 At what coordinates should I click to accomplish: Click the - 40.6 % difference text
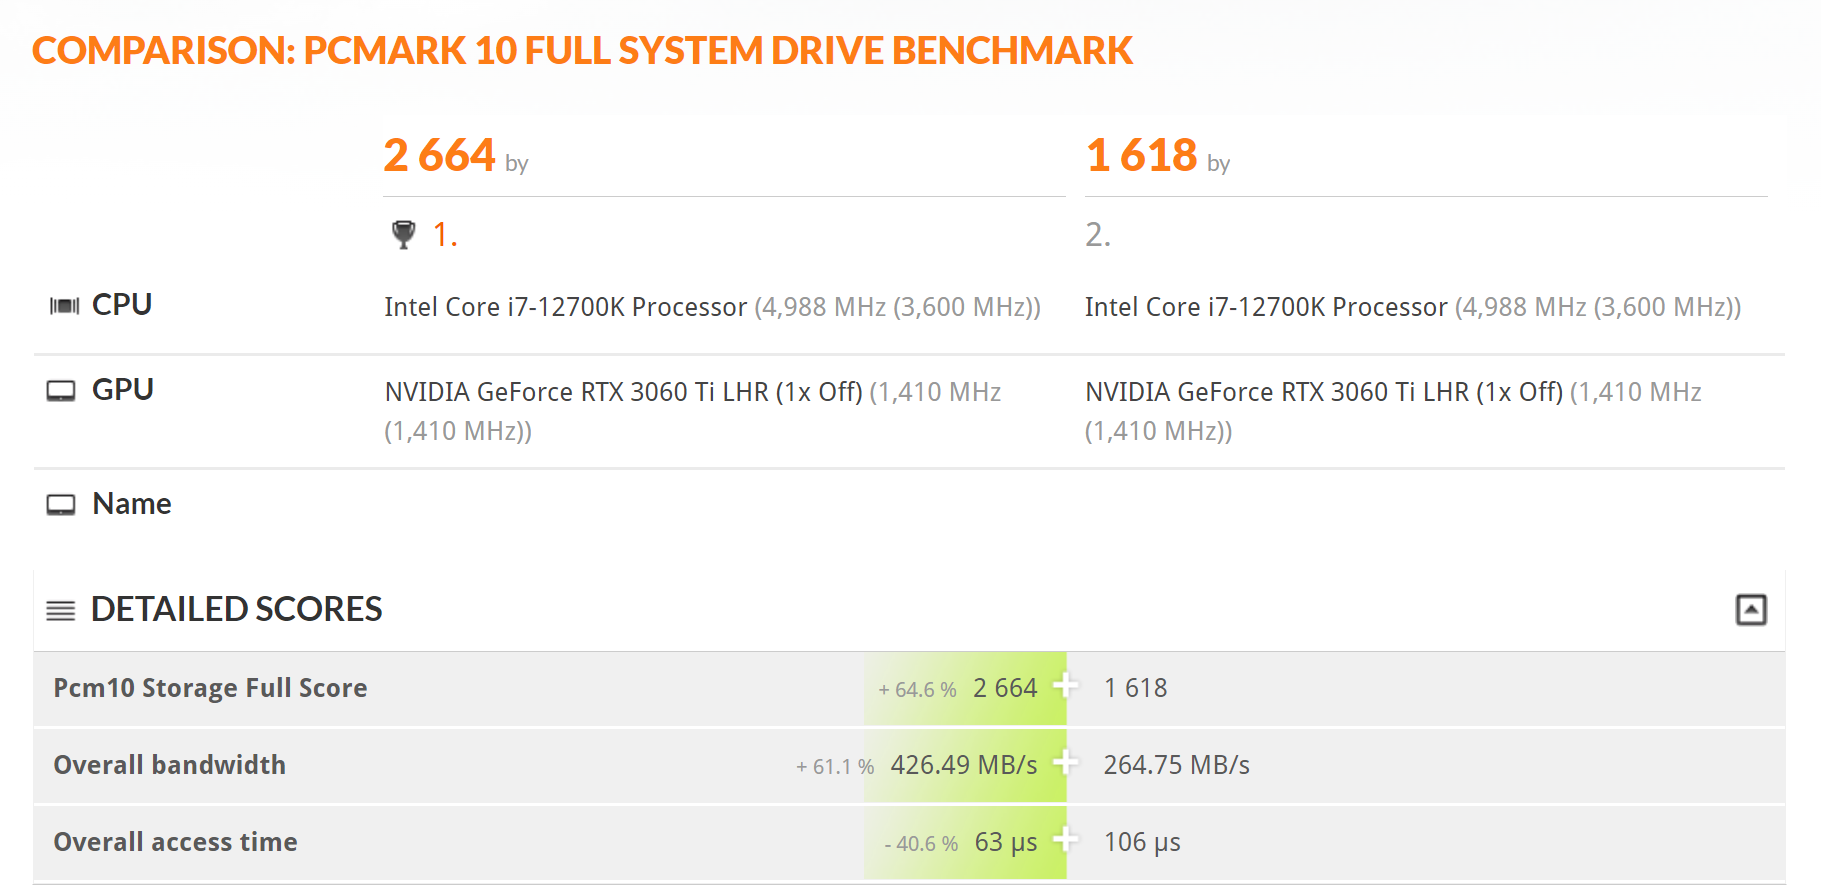921,844
